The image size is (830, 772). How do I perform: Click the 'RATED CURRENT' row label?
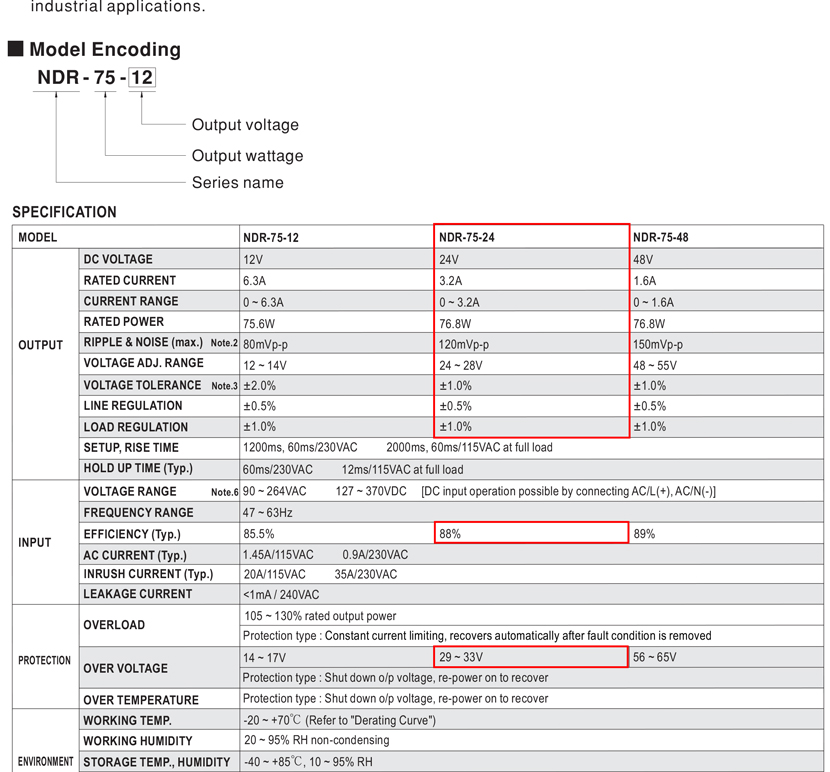pos(130,281)
